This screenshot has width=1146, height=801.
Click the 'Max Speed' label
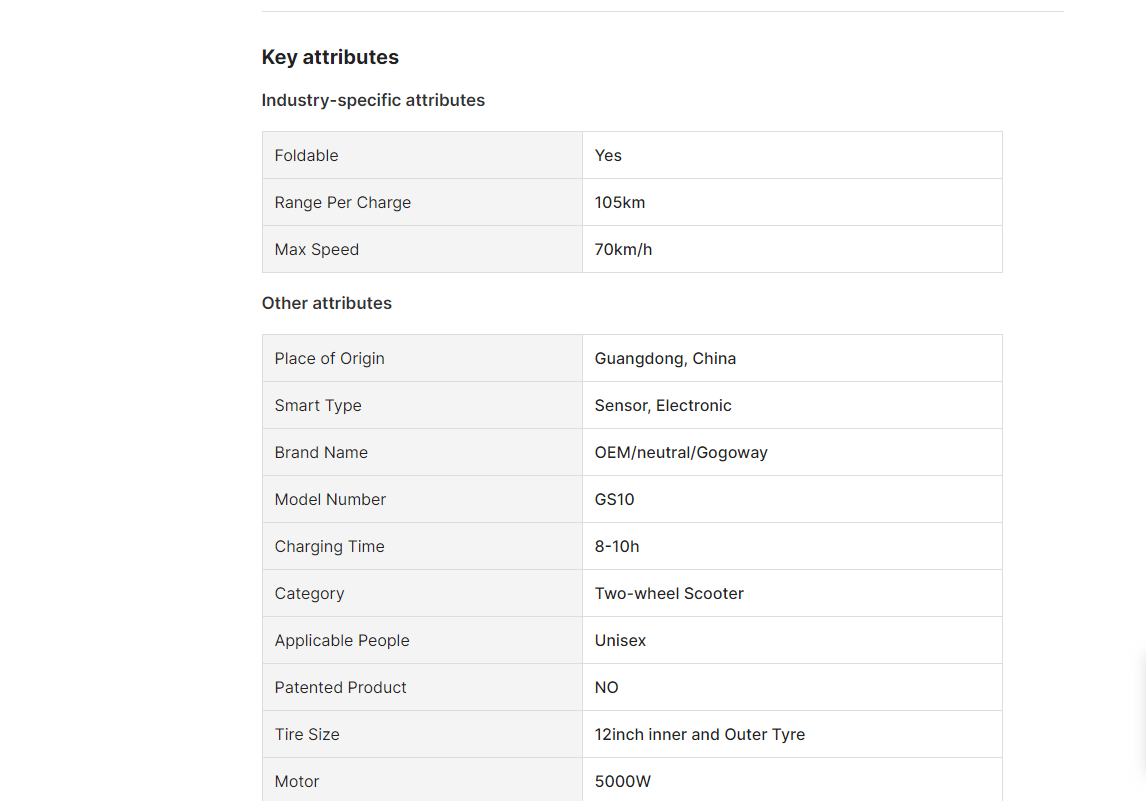(317, 249)
